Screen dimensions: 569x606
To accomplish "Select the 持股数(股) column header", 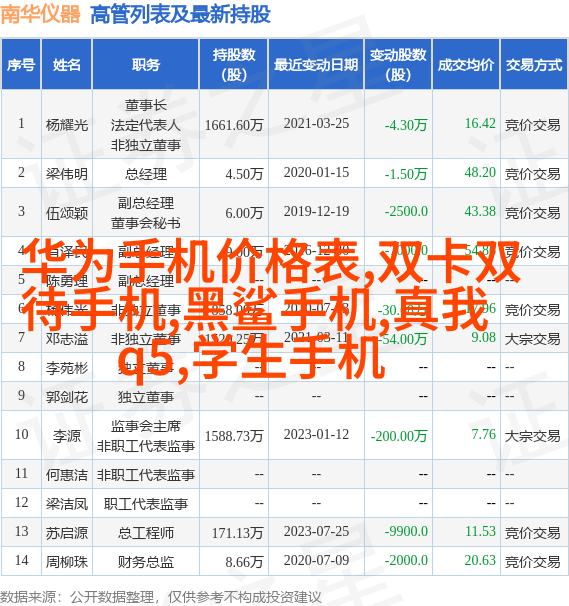I will tap(234, 65).
